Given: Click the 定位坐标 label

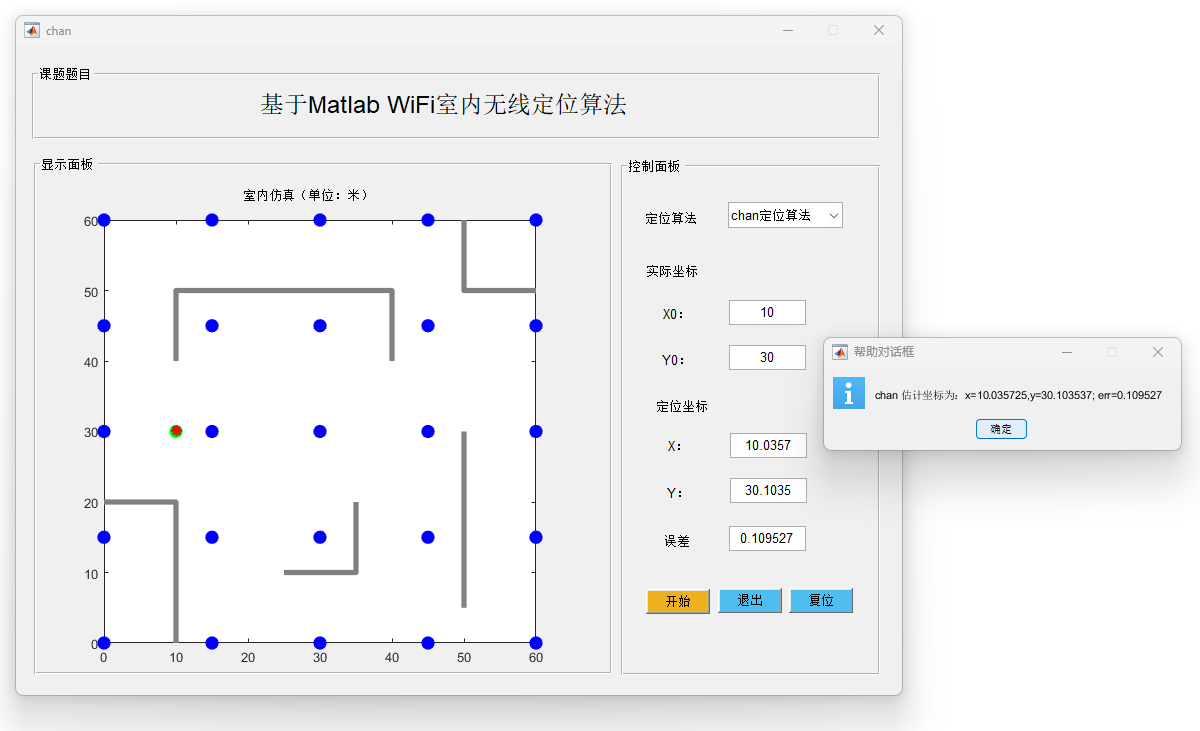Looking at the screenshot, I should 682,406.
